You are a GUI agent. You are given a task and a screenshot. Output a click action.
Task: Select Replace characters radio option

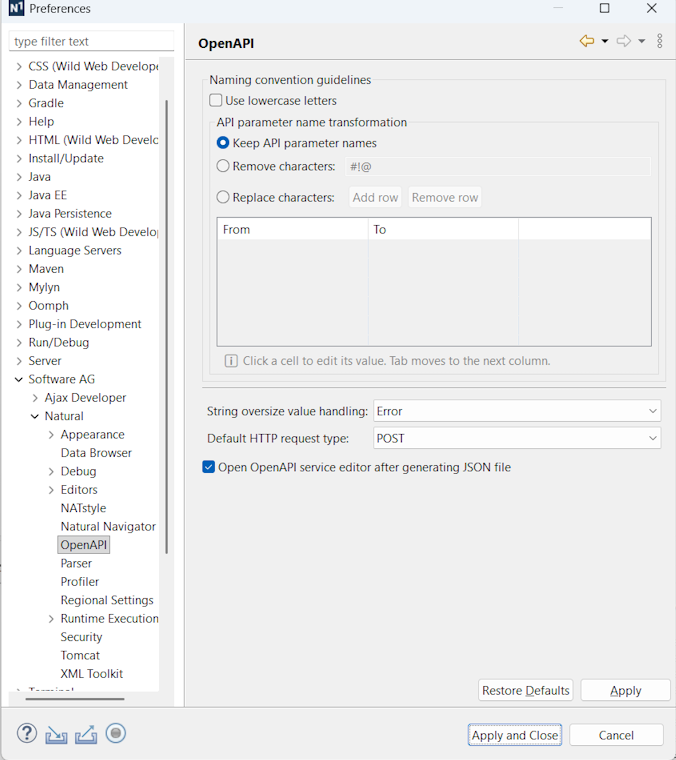[223, 197]
